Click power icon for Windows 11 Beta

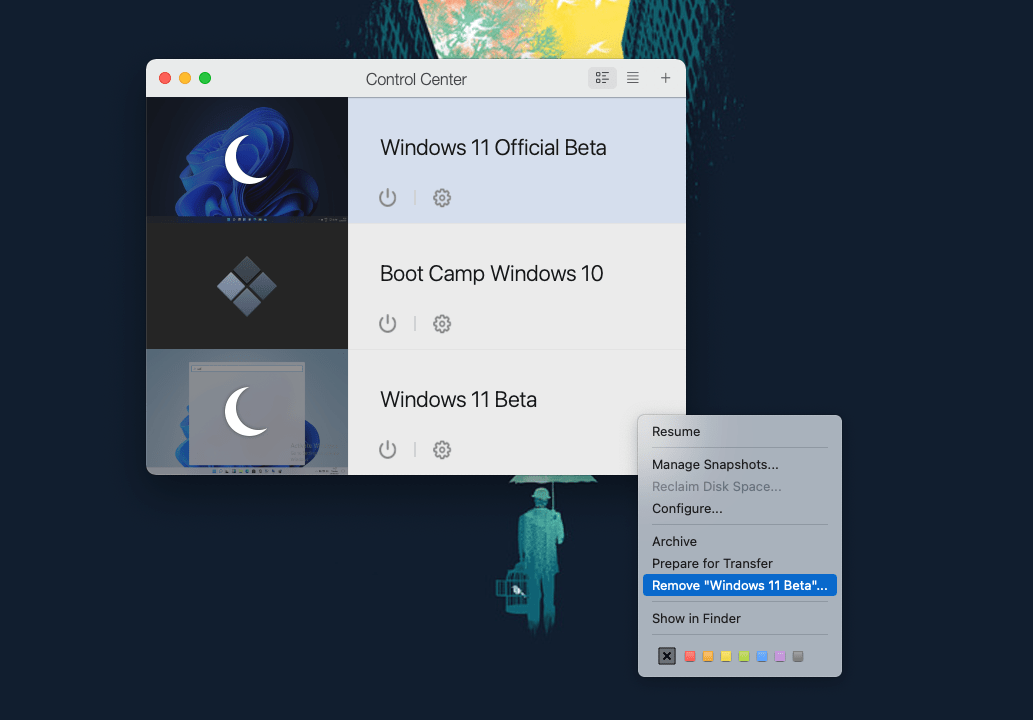(387, 449)
